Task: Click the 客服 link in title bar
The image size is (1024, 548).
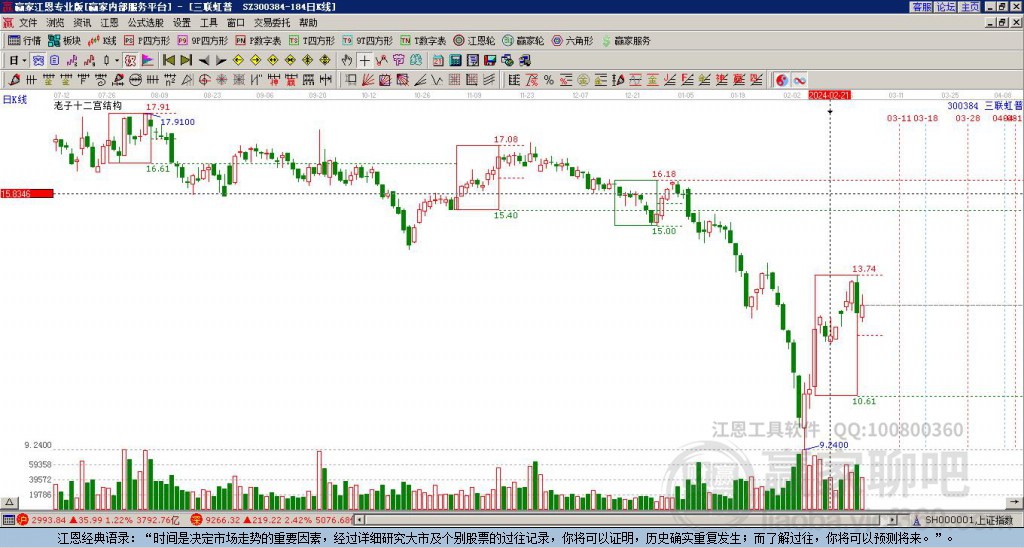Action: 921,7
